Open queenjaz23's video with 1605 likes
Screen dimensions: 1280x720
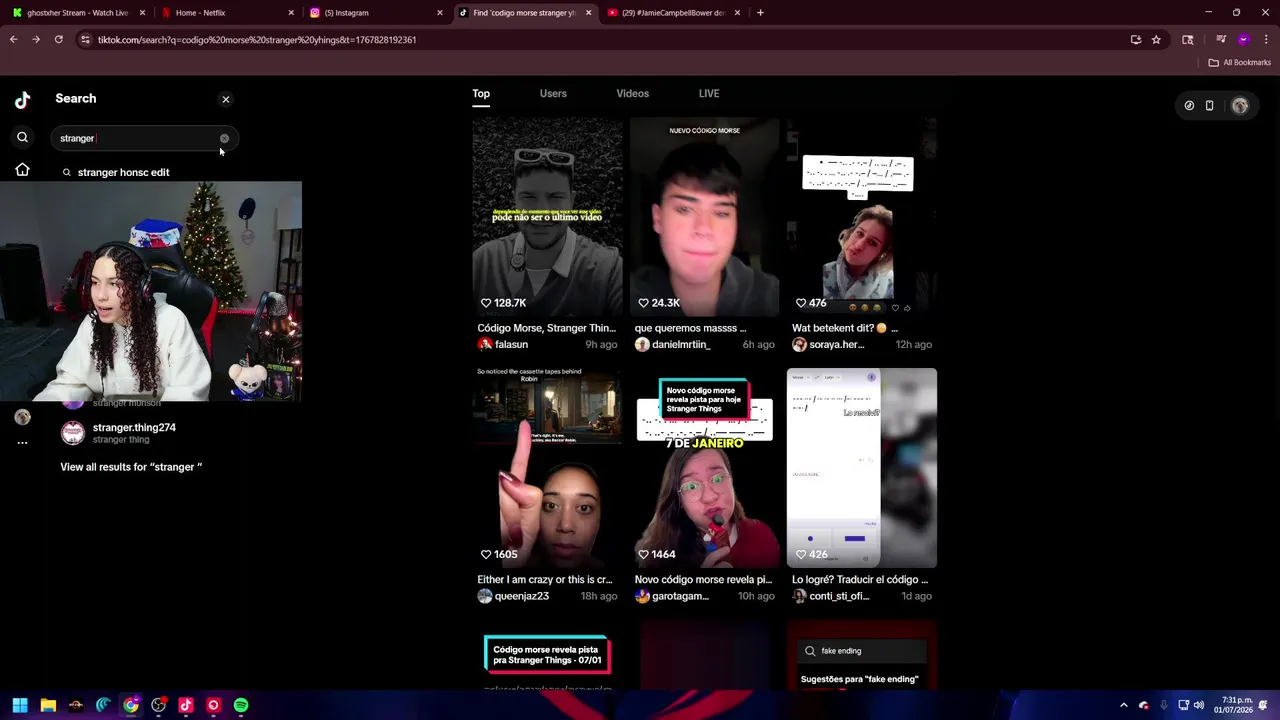pyautogui.click(x=547, y=468)
